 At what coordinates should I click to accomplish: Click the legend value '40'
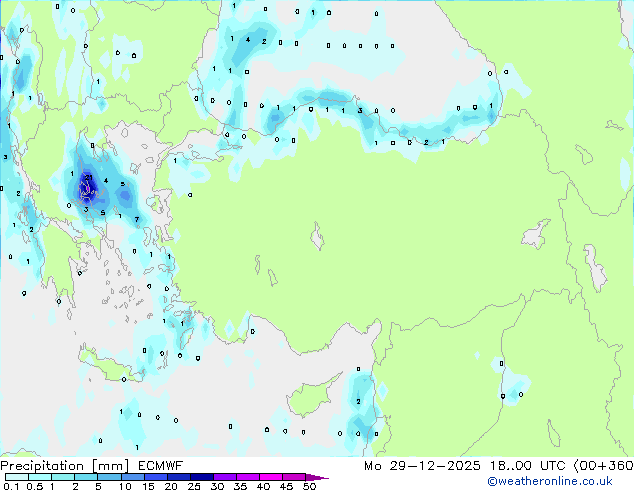[263, 486]
